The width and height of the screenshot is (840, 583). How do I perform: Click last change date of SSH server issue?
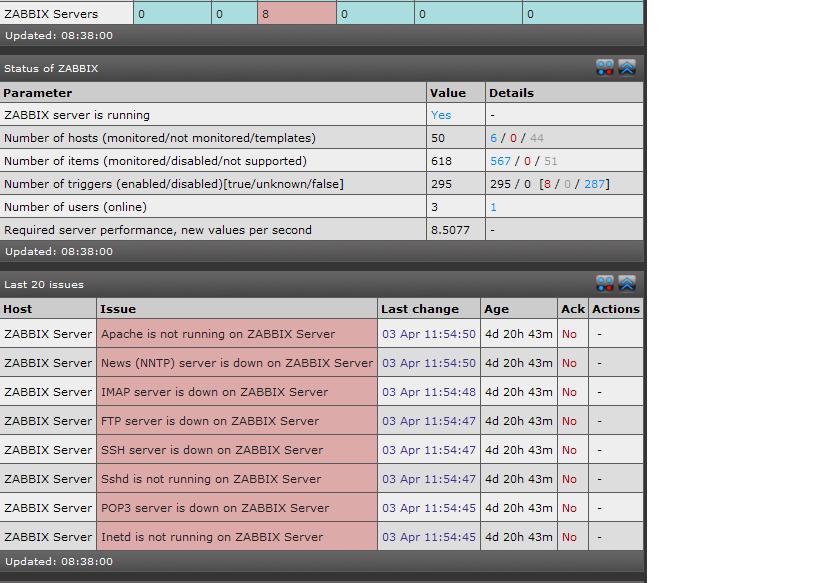[429, 450]
